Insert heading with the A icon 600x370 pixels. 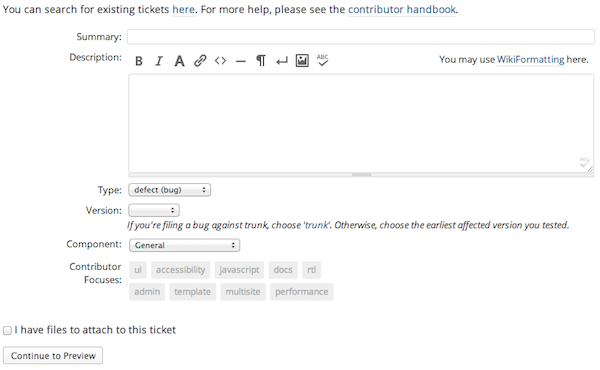[x=179, y=61]
